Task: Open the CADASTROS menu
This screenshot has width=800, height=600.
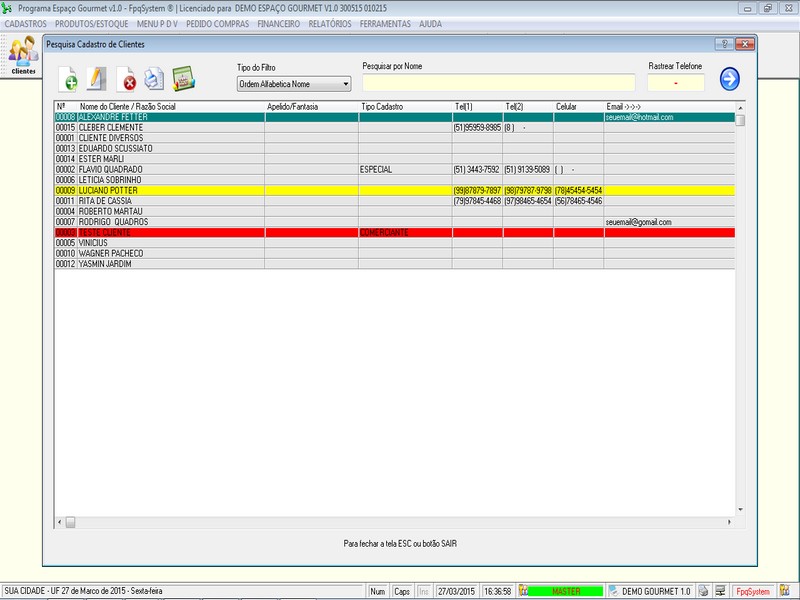Action: tap(26, 23)
